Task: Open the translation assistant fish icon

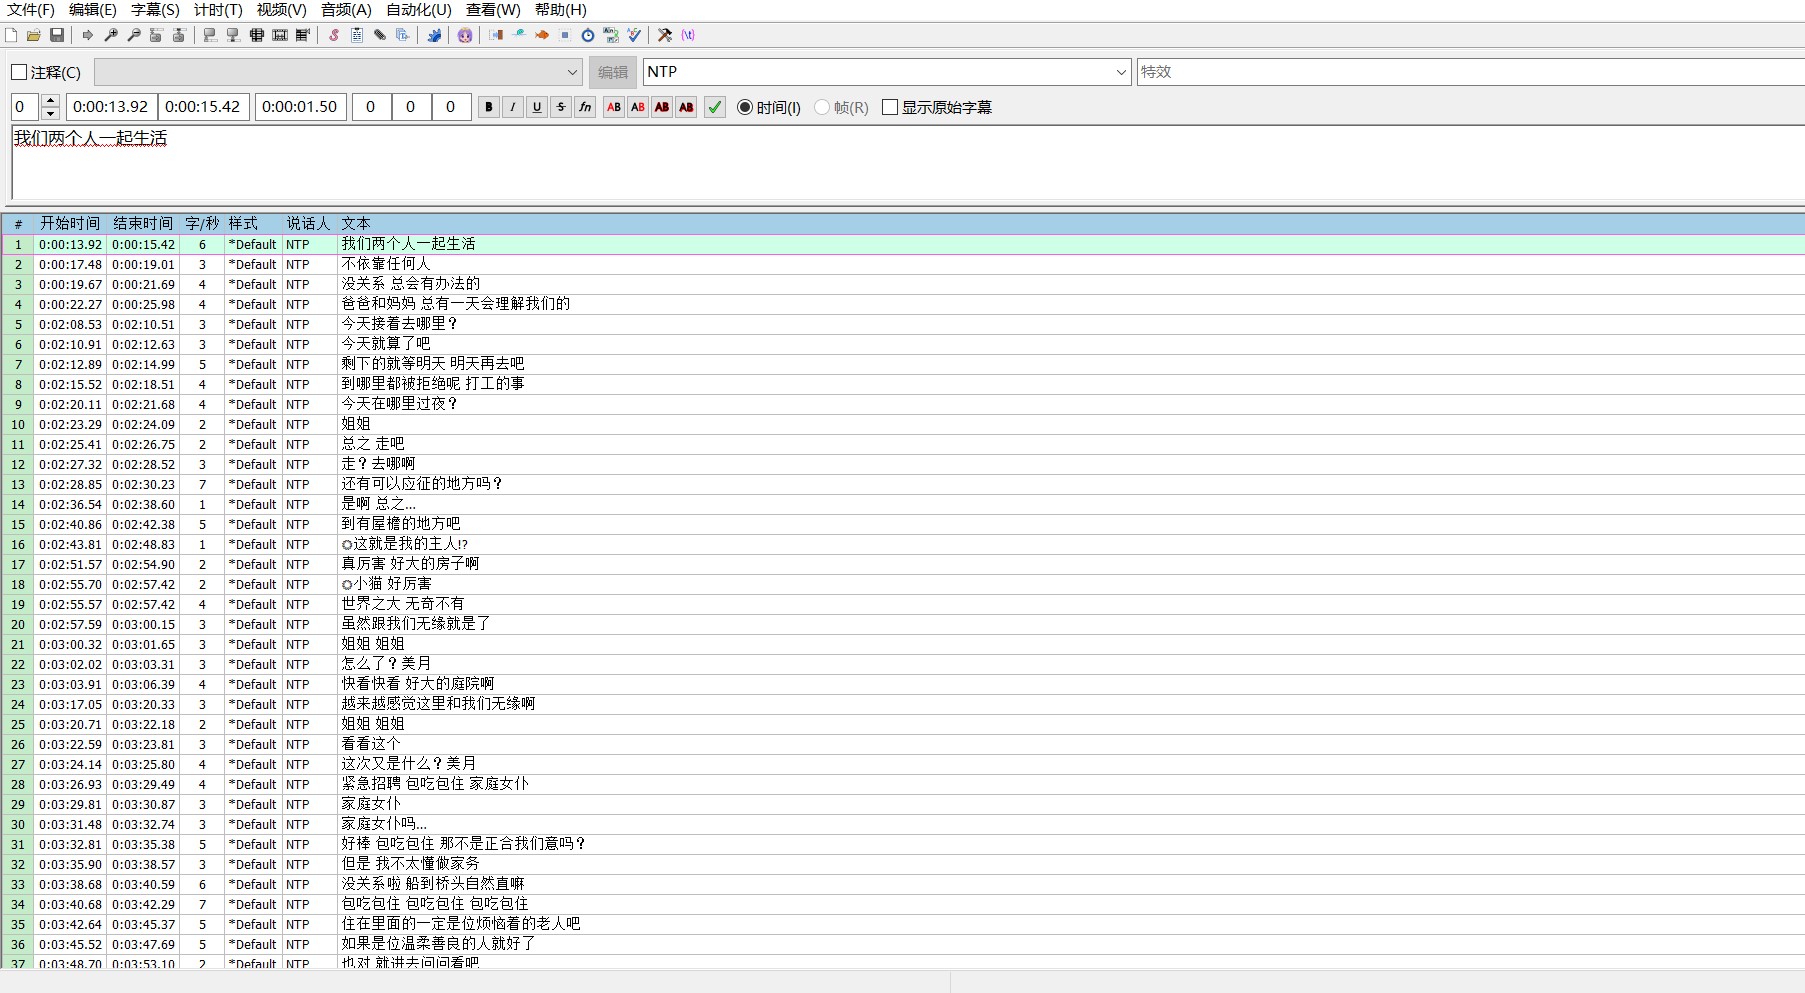Action: tap(542, 35)
